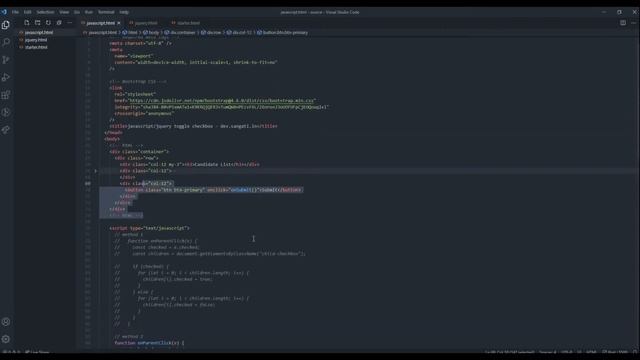This screenshot has width=640, height=360.
Task: Collapse all folders in Explorer
Action: click(x=59, y=23)
